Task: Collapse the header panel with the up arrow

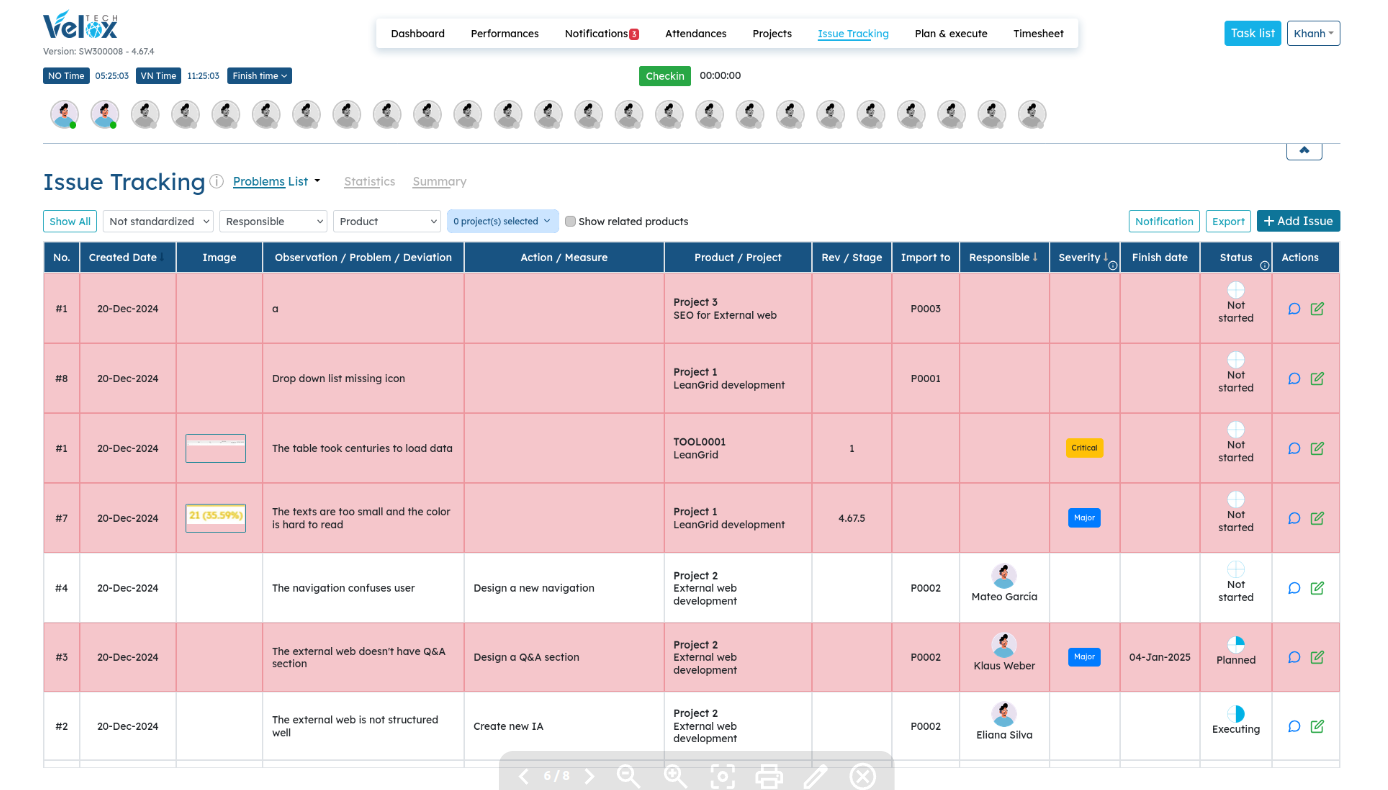Action: (1304, 150)
